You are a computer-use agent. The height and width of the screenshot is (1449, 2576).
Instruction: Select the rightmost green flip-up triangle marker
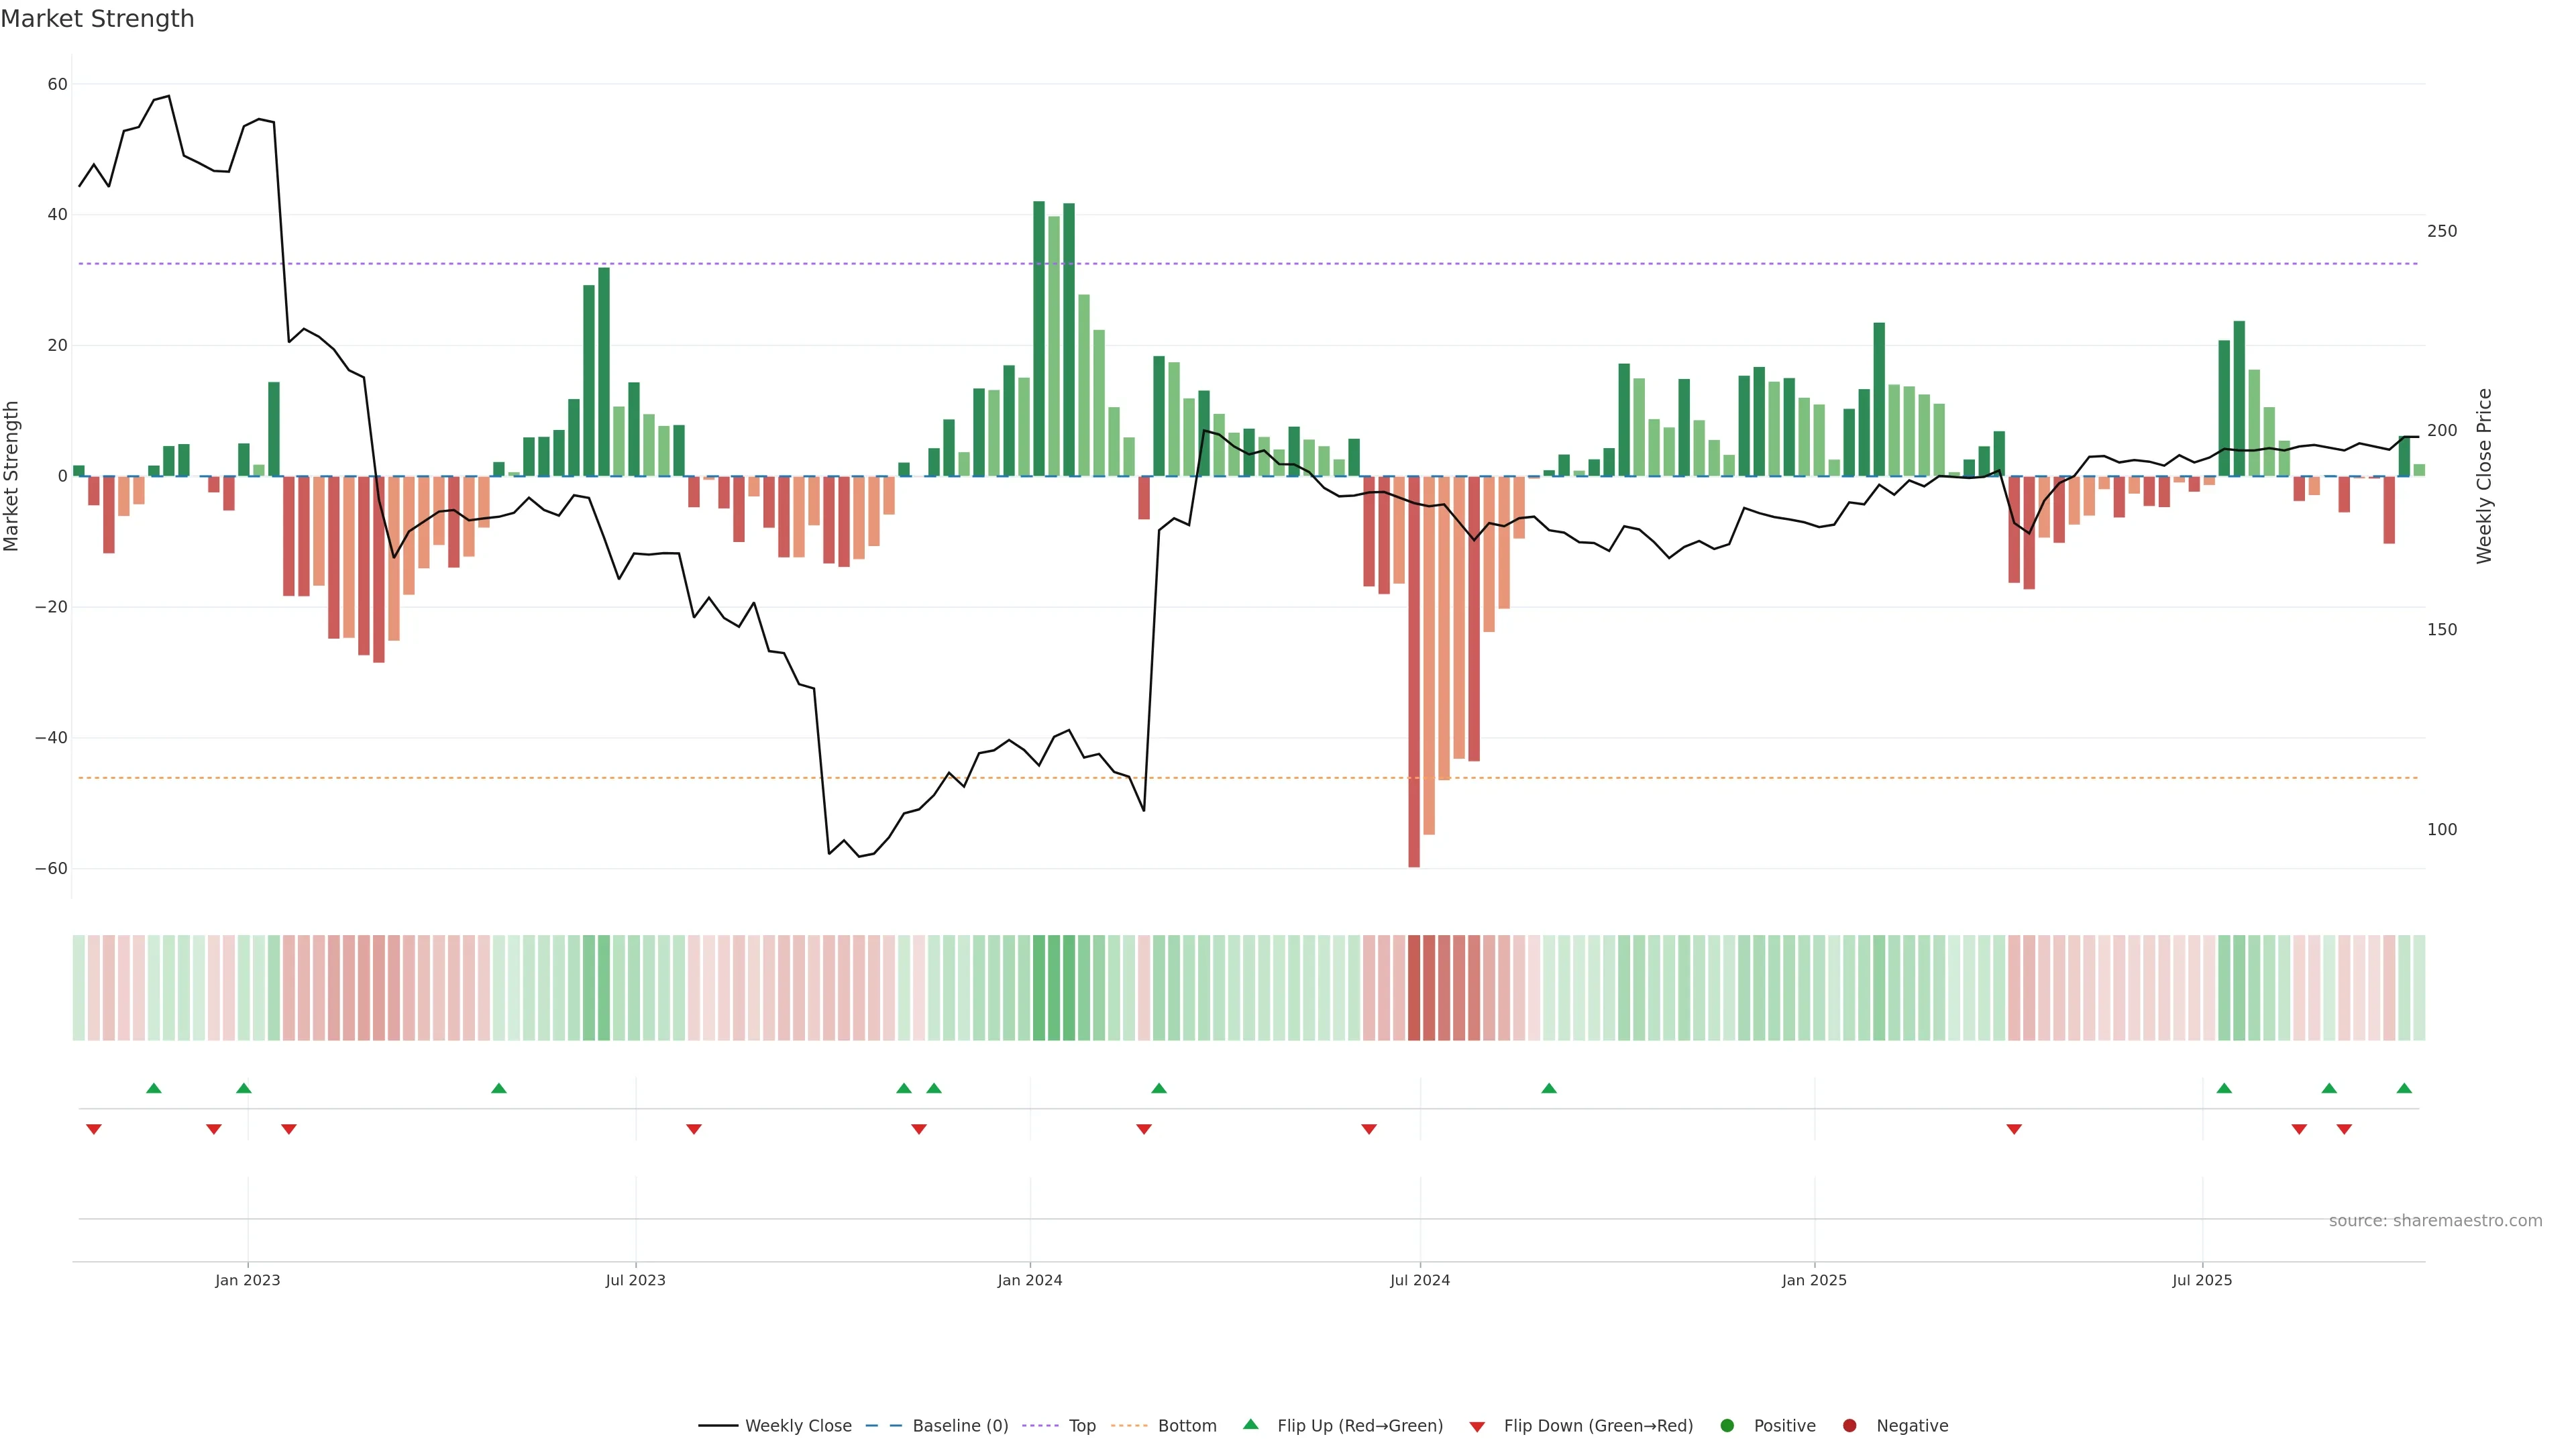[2404, 1088]
